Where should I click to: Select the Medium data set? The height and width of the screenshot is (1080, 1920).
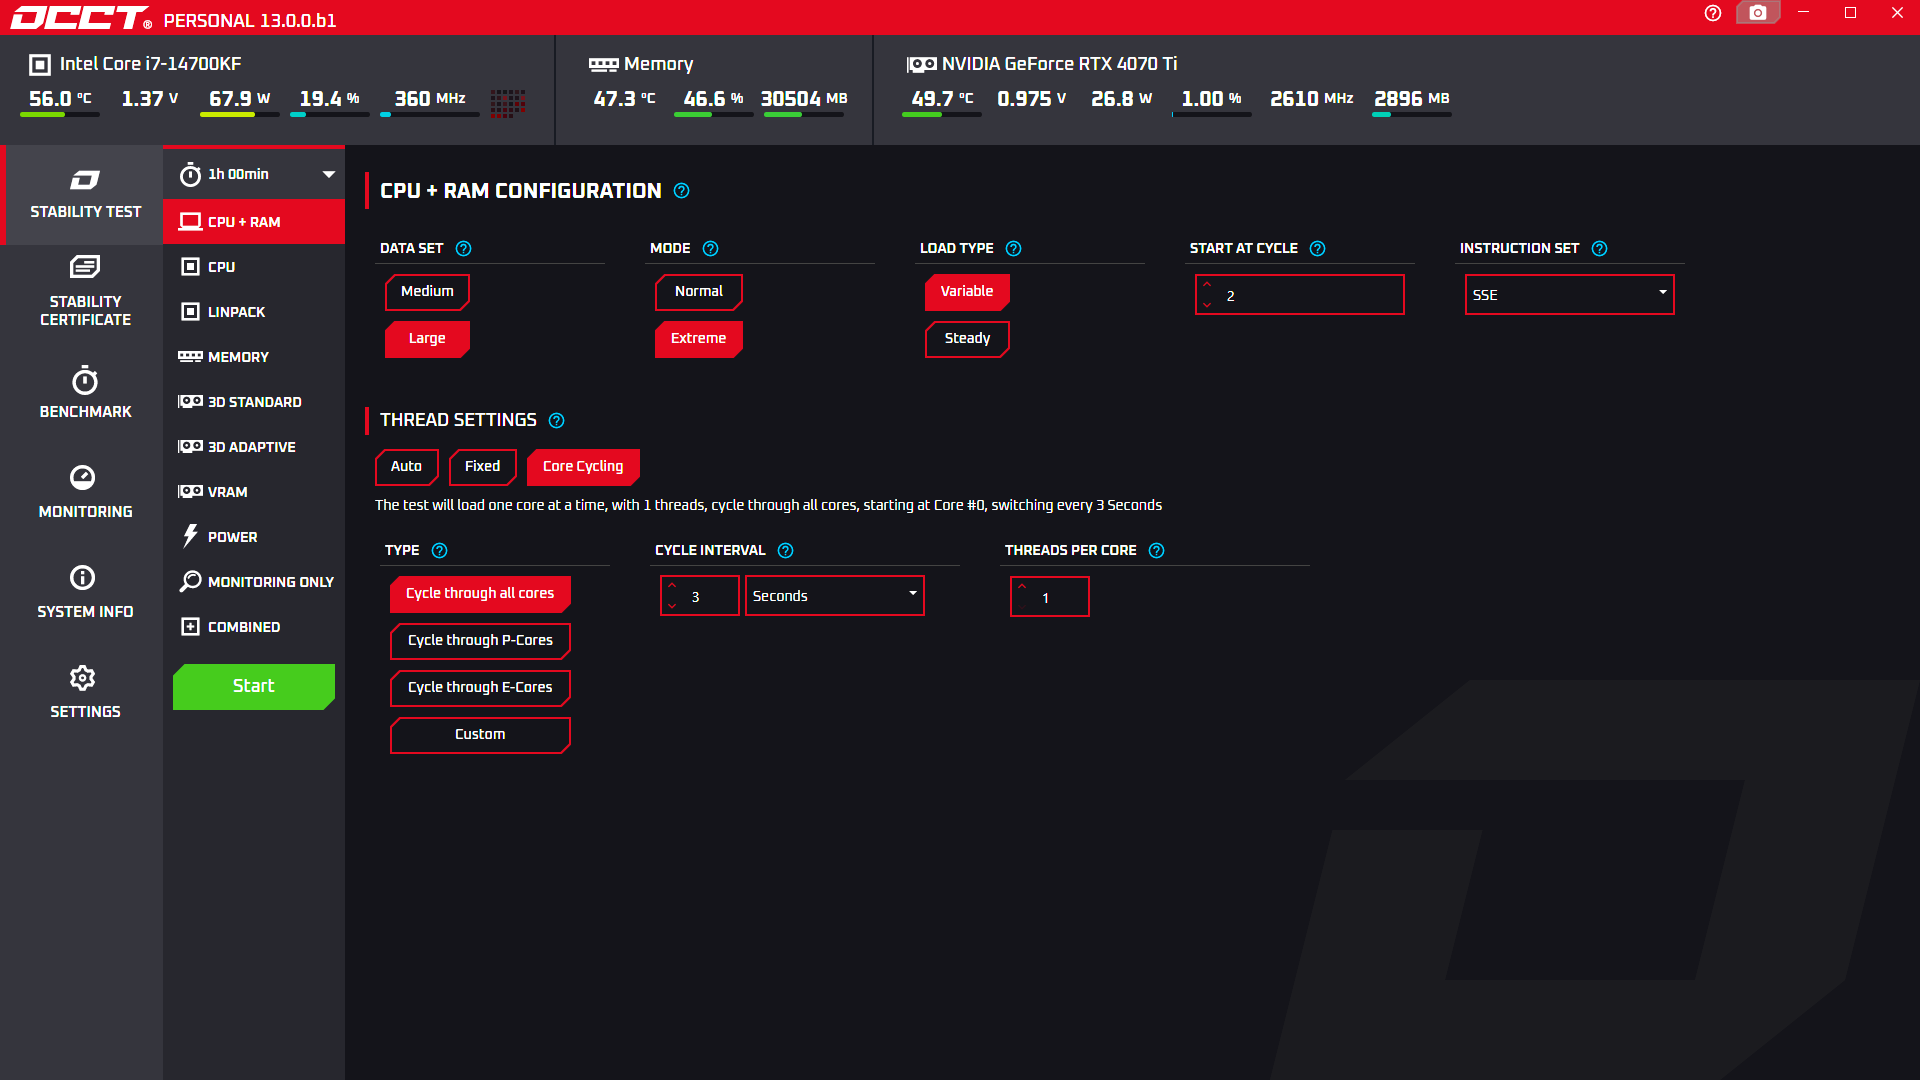(427, 291)
